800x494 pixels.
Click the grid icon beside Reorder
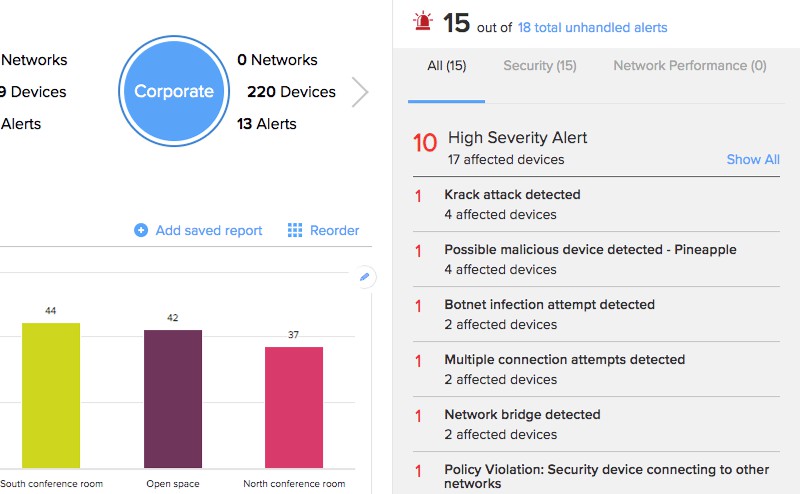[x=294, y=230]
